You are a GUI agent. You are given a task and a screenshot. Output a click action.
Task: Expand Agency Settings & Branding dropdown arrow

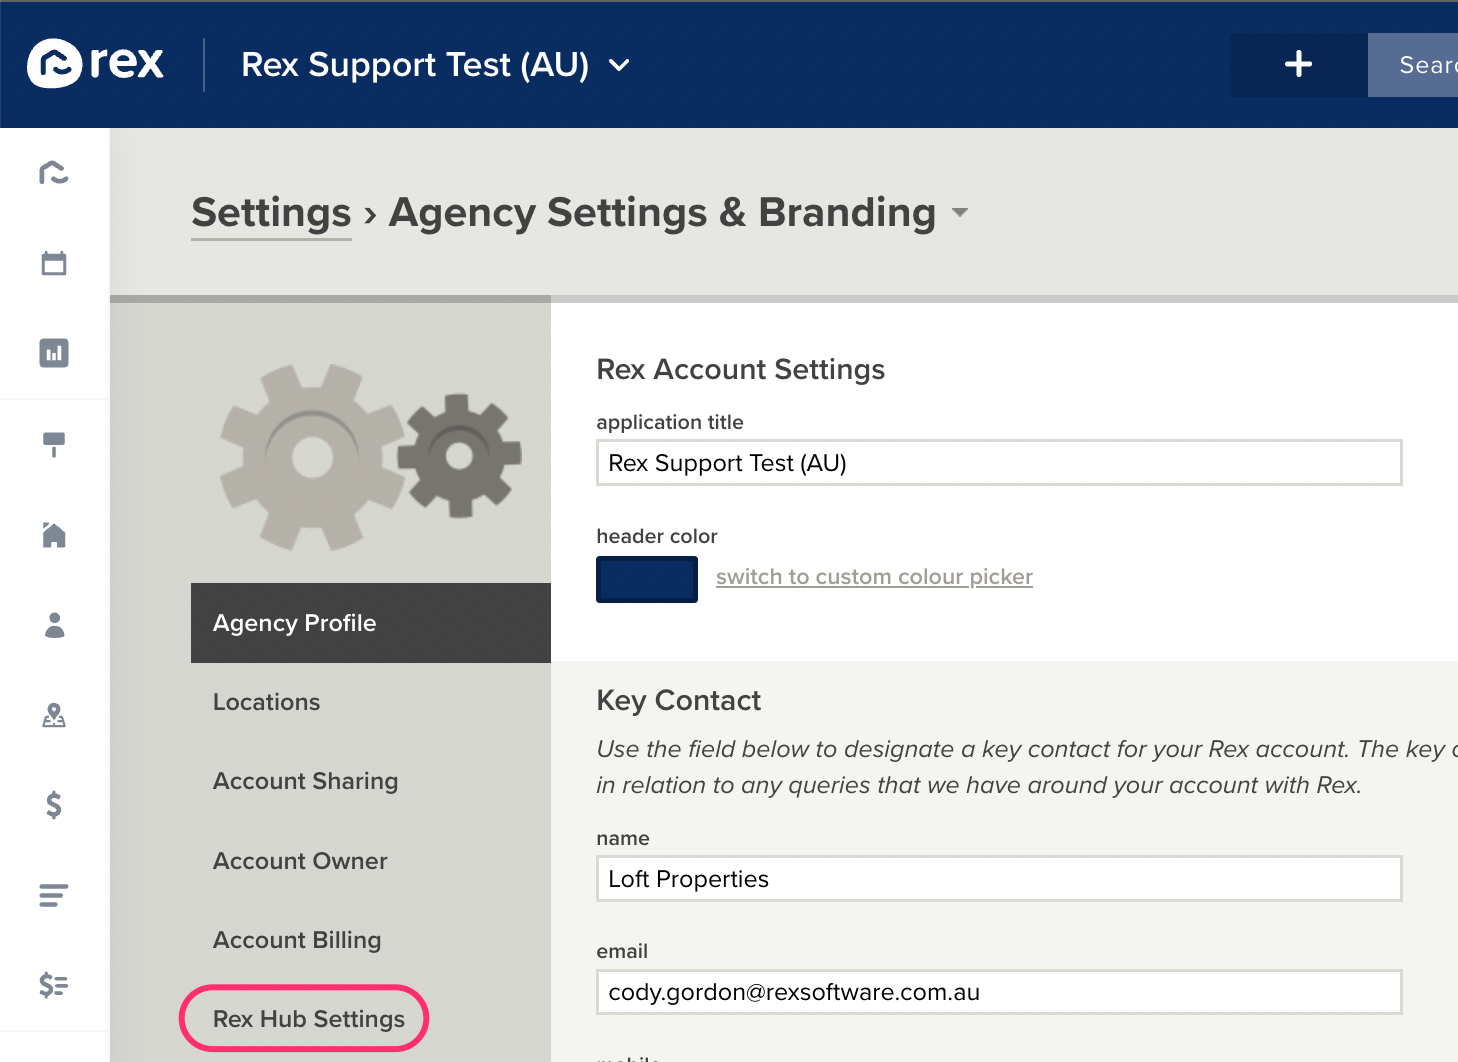(x=960, y=212)
